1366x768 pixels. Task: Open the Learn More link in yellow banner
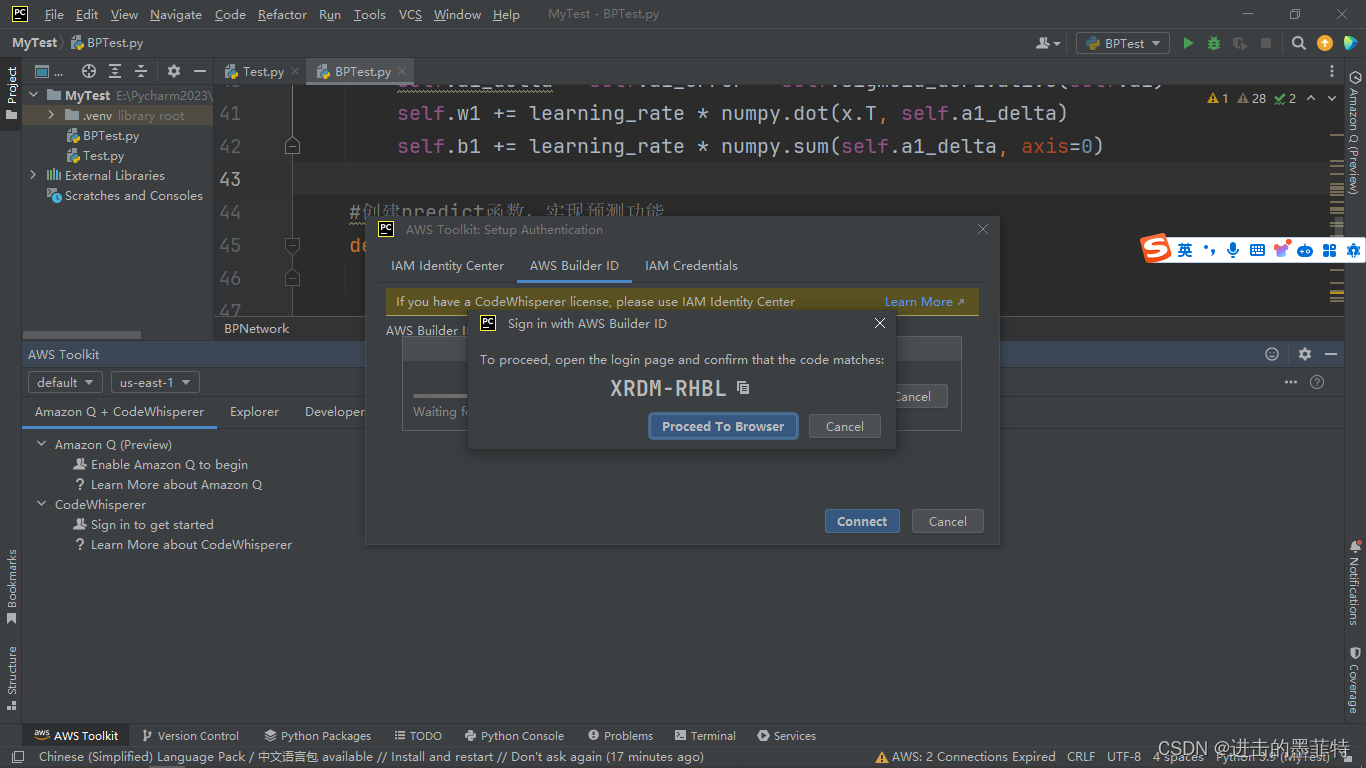[x=924, y=301]
